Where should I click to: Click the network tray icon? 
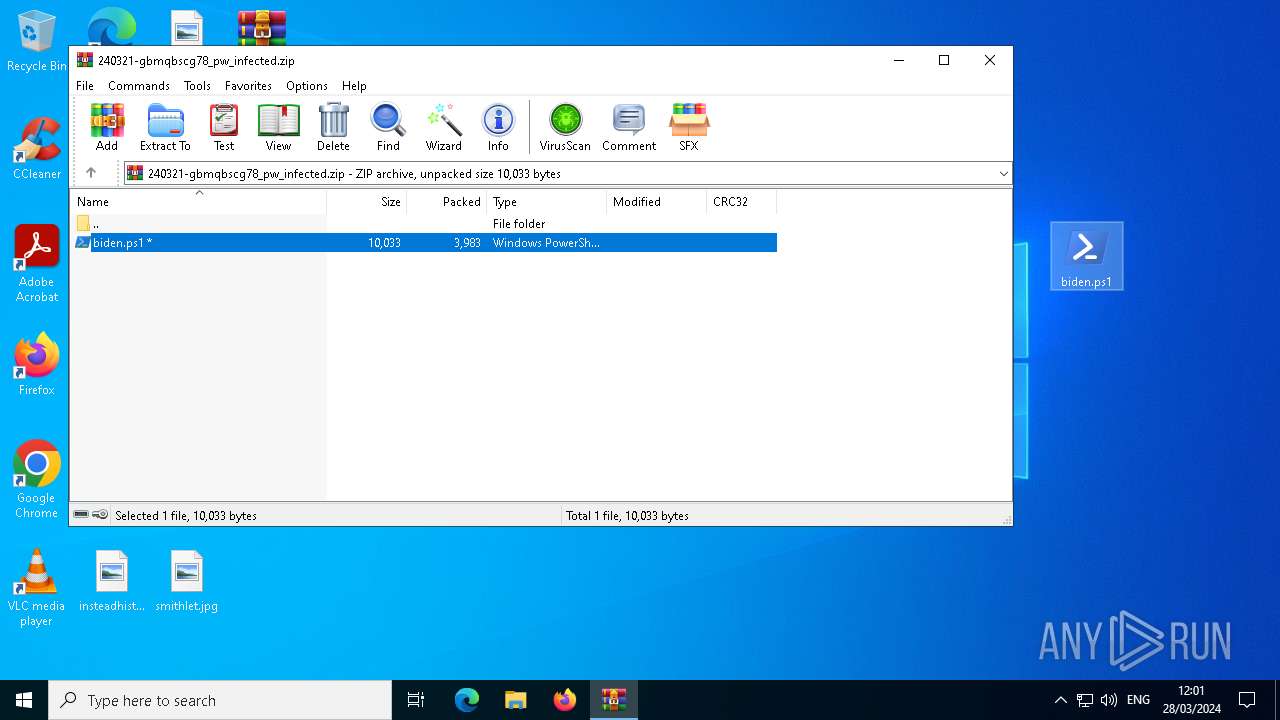tap(1085, 700)
